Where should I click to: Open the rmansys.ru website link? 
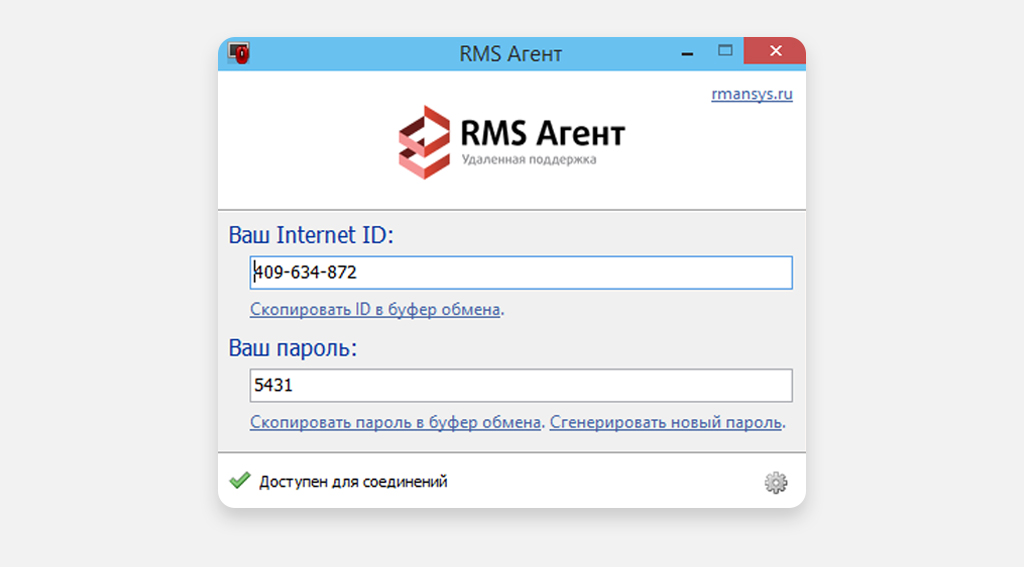point(752,94)
